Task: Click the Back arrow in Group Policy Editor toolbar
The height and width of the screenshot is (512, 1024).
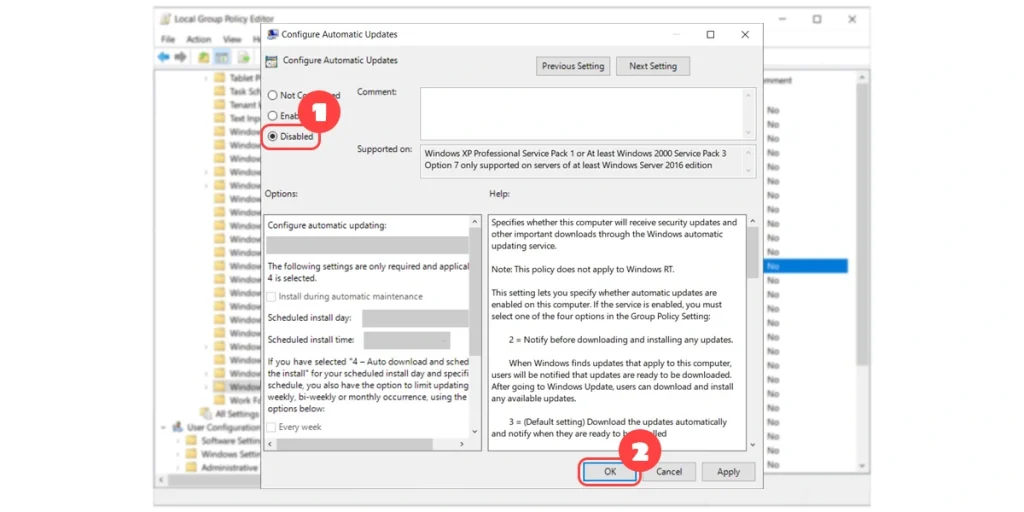Action: click(x=163, y=57)
